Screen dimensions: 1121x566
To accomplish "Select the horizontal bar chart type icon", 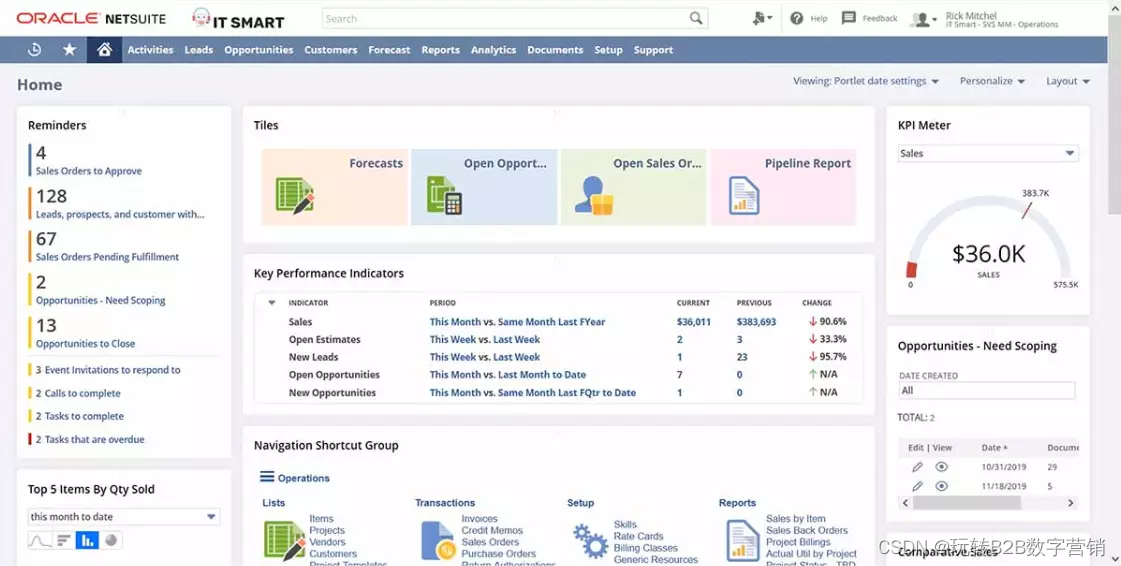I will pyautogui.click(x=64, y=540).
